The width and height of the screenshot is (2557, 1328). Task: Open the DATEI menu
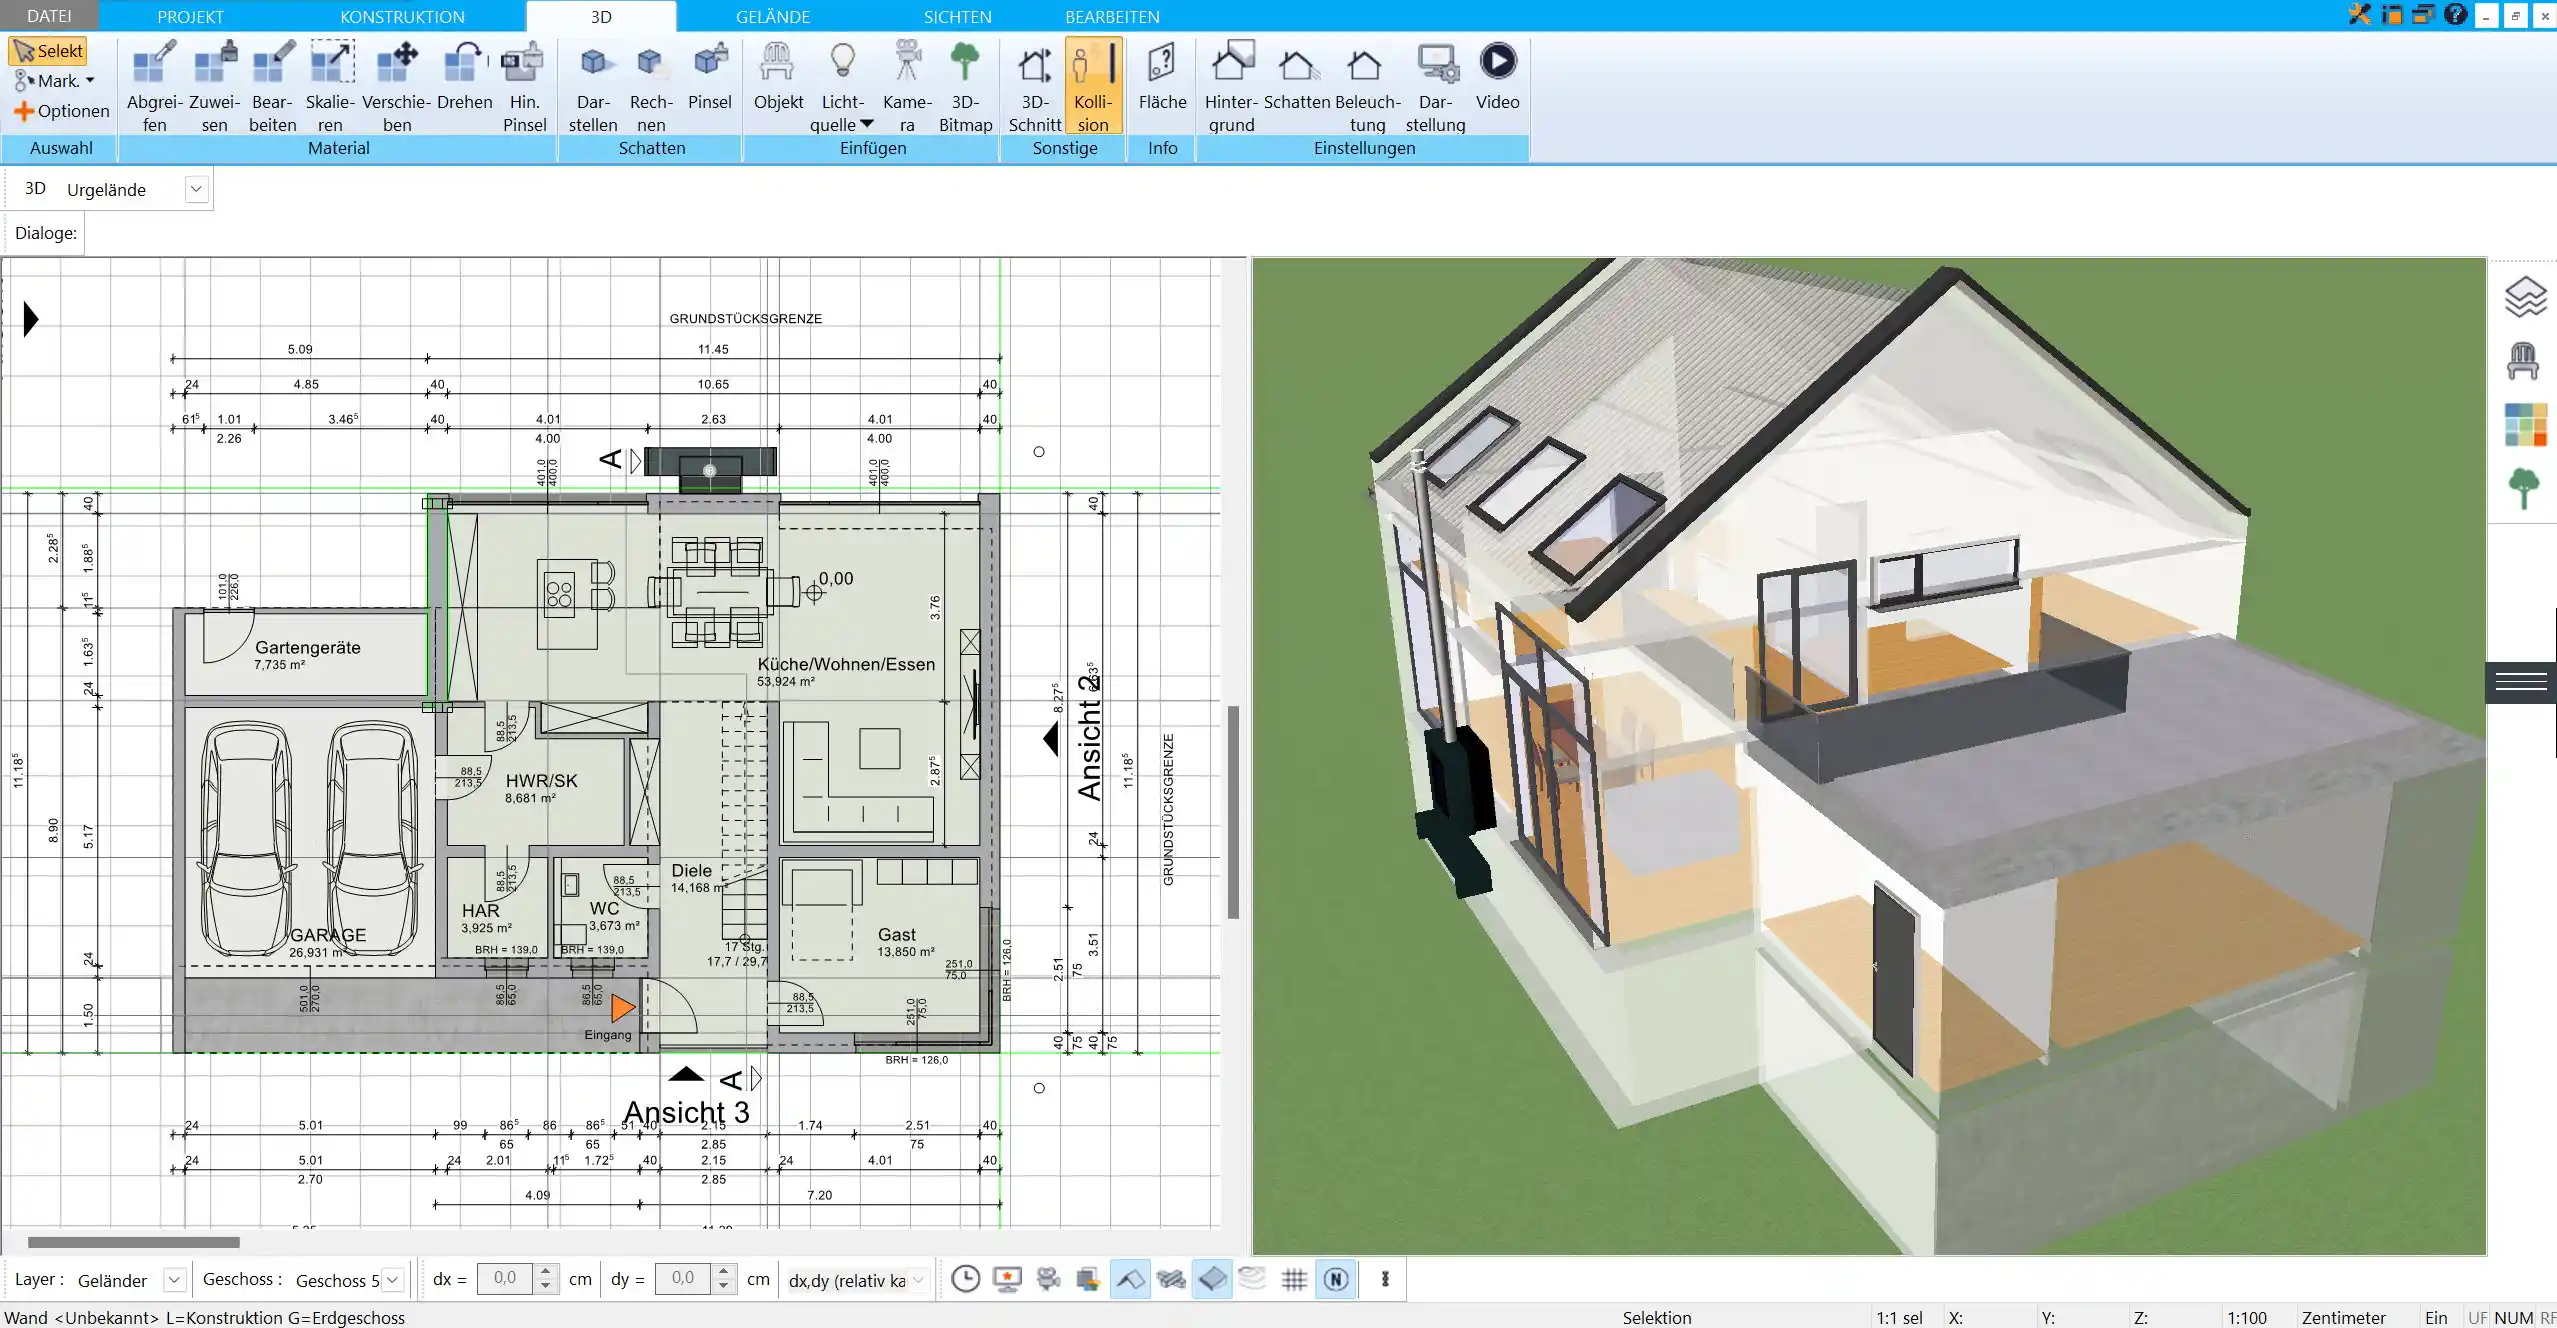(x=49, y=16)
